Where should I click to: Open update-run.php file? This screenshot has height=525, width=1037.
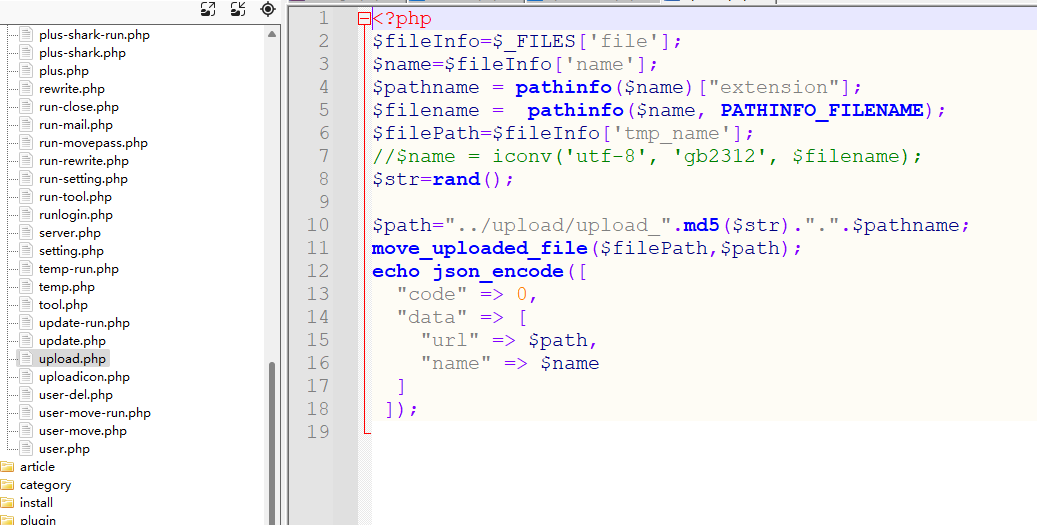(84, 323)
